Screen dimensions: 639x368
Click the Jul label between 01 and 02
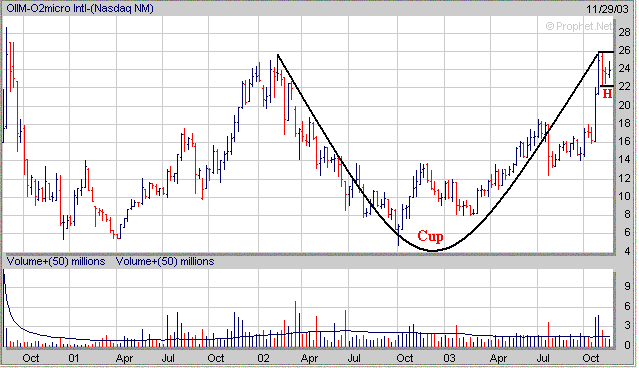(168, 359)
